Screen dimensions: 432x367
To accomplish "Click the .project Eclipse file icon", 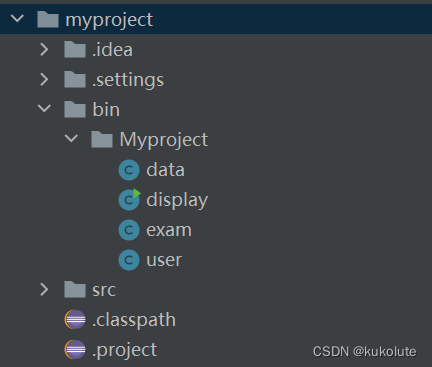I will point(75,349).
